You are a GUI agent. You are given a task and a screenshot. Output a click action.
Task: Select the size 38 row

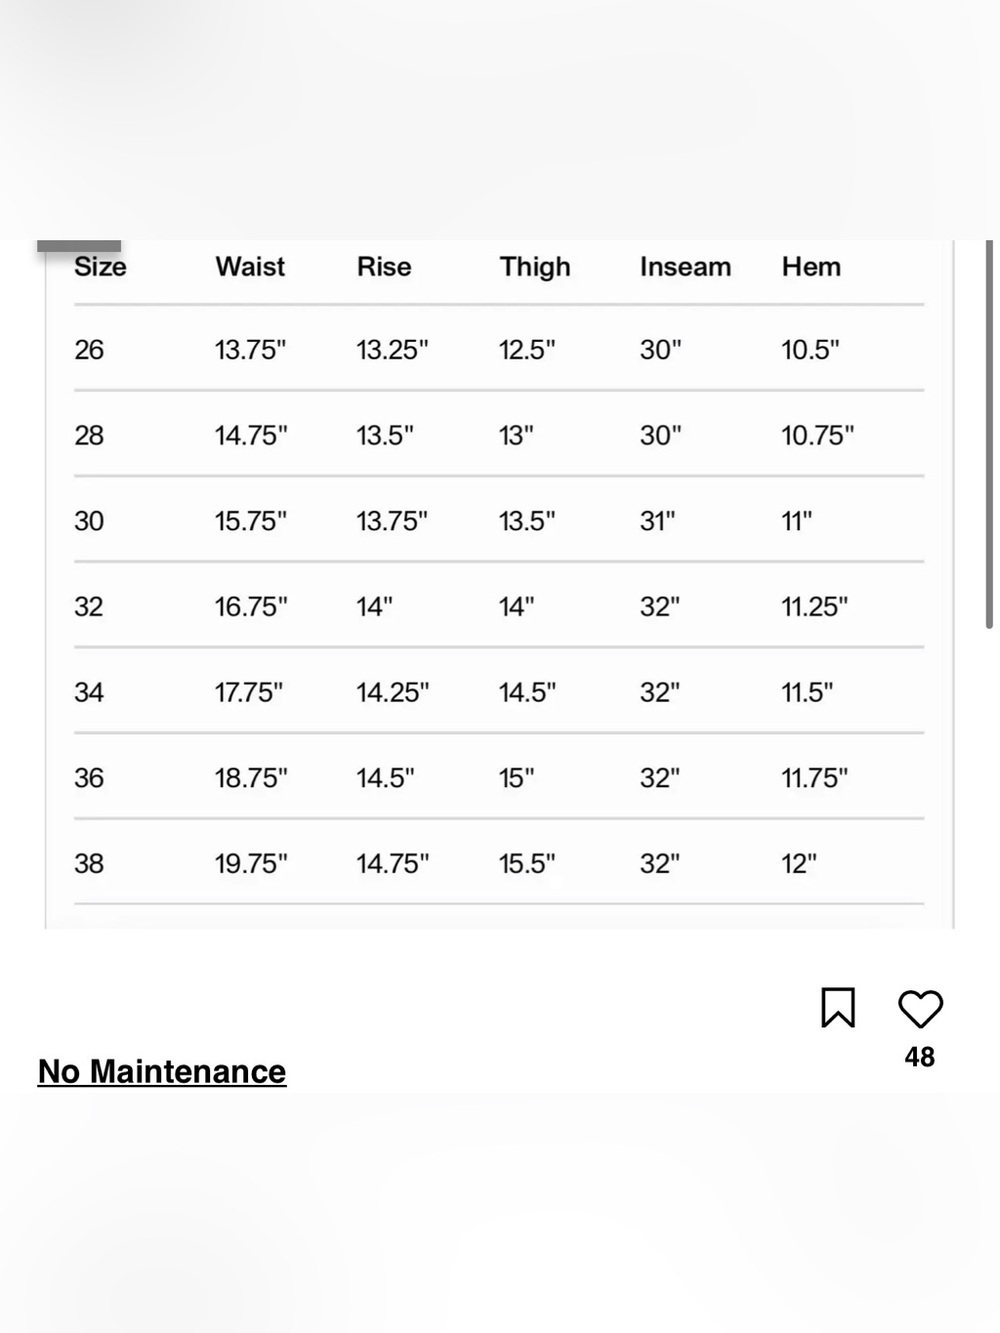499,863
